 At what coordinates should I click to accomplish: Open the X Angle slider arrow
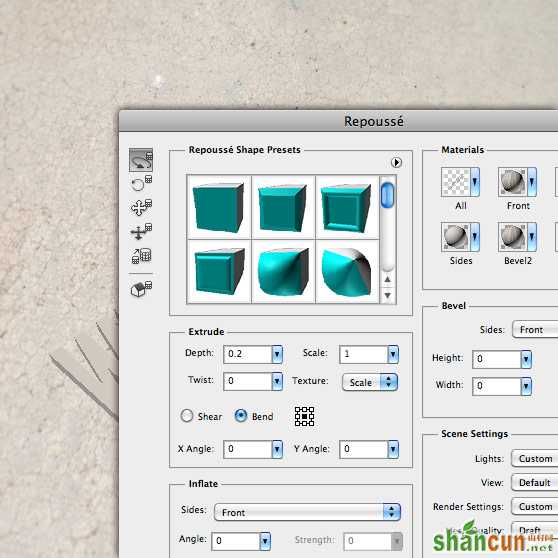click(x=277, y=449)
